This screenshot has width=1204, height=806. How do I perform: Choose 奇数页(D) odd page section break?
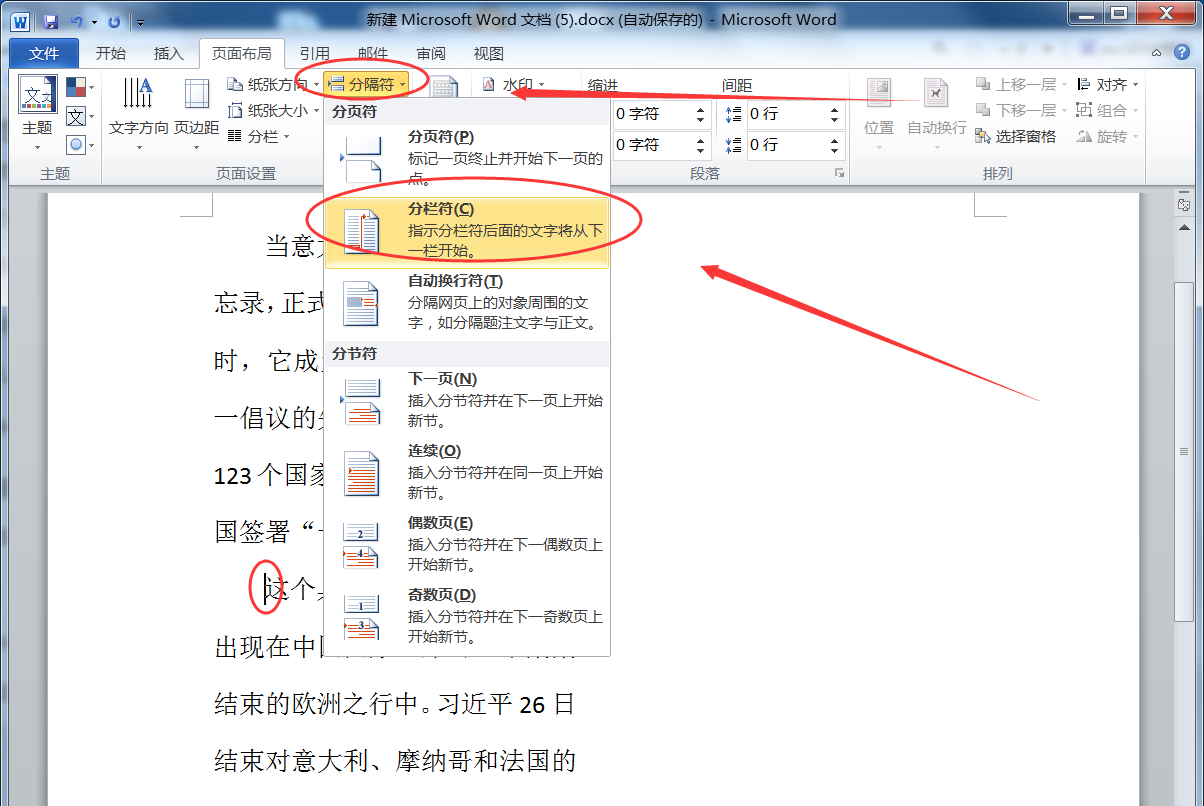pyautogui.click(x=467, y=616)
